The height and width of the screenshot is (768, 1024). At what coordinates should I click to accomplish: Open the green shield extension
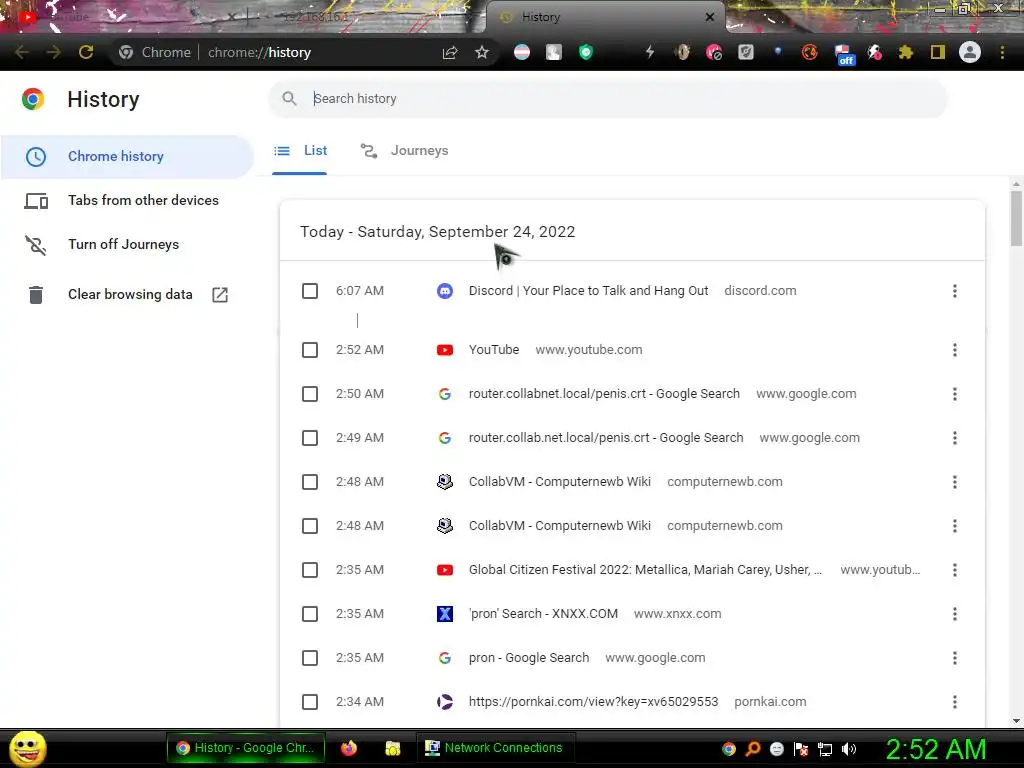click(586, 52)
